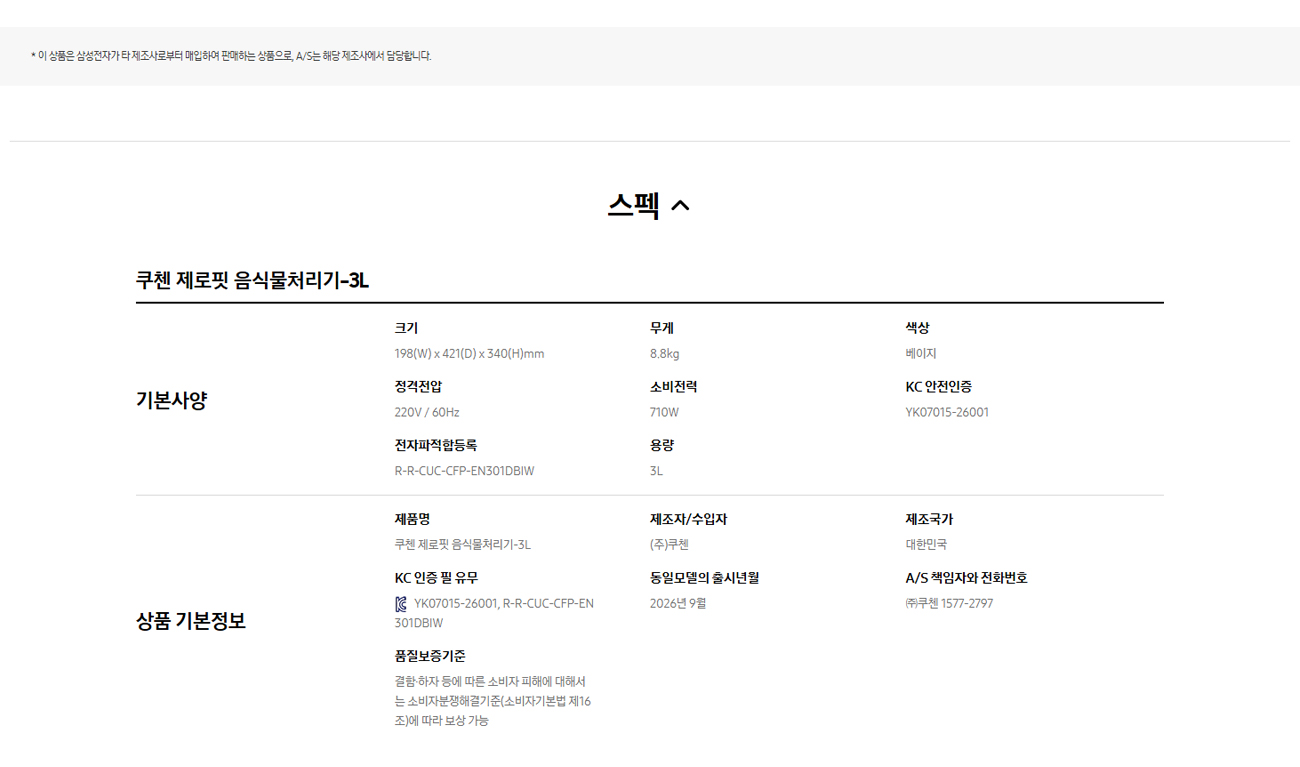
Task: Select the warranty paragraph starting '결함·하자 등에'
Action: coord(493,701)
